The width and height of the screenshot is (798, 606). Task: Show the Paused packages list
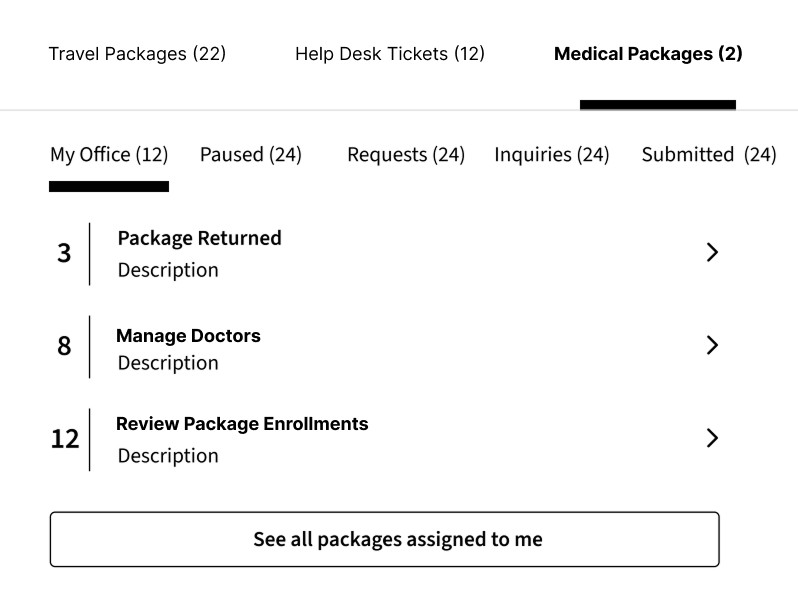point(250,155)
